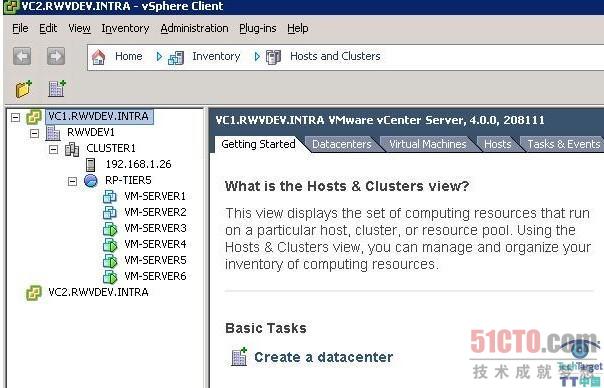Screen dimensions: 604x388
Task: Click the VC1.RWVDEV.INTRA vCenter icon
Action: (x=34, y=116)
